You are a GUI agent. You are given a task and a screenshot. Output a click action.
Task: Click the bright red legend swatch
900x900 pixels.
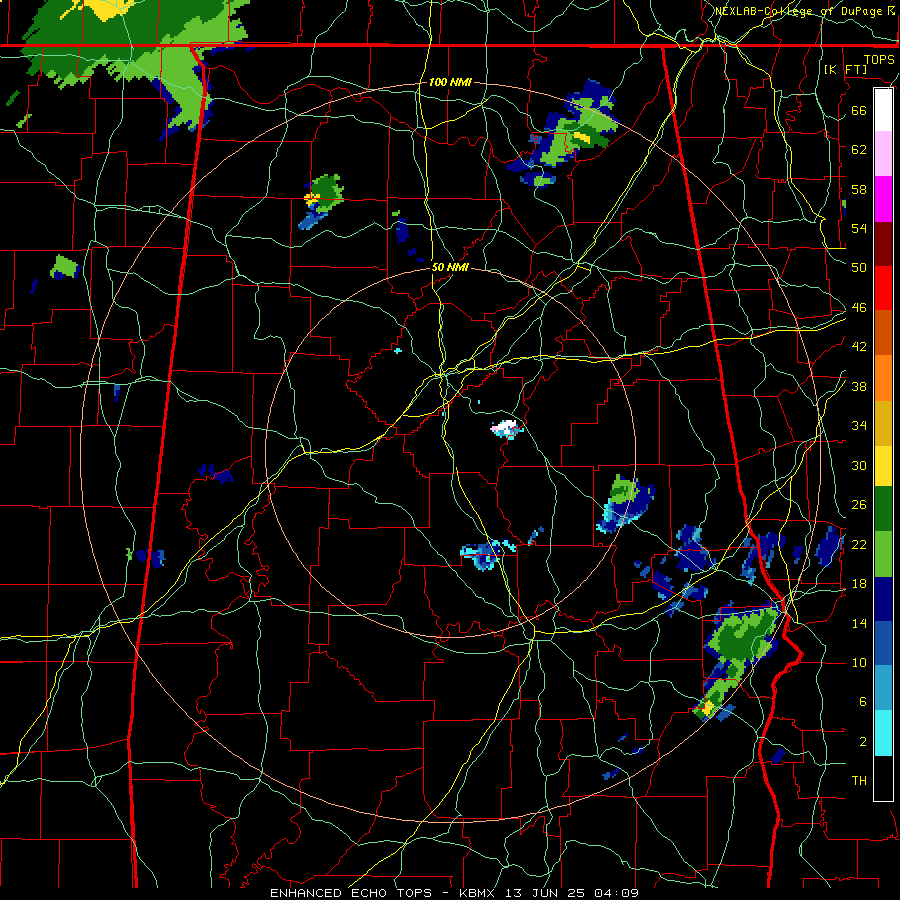[883, 288]
